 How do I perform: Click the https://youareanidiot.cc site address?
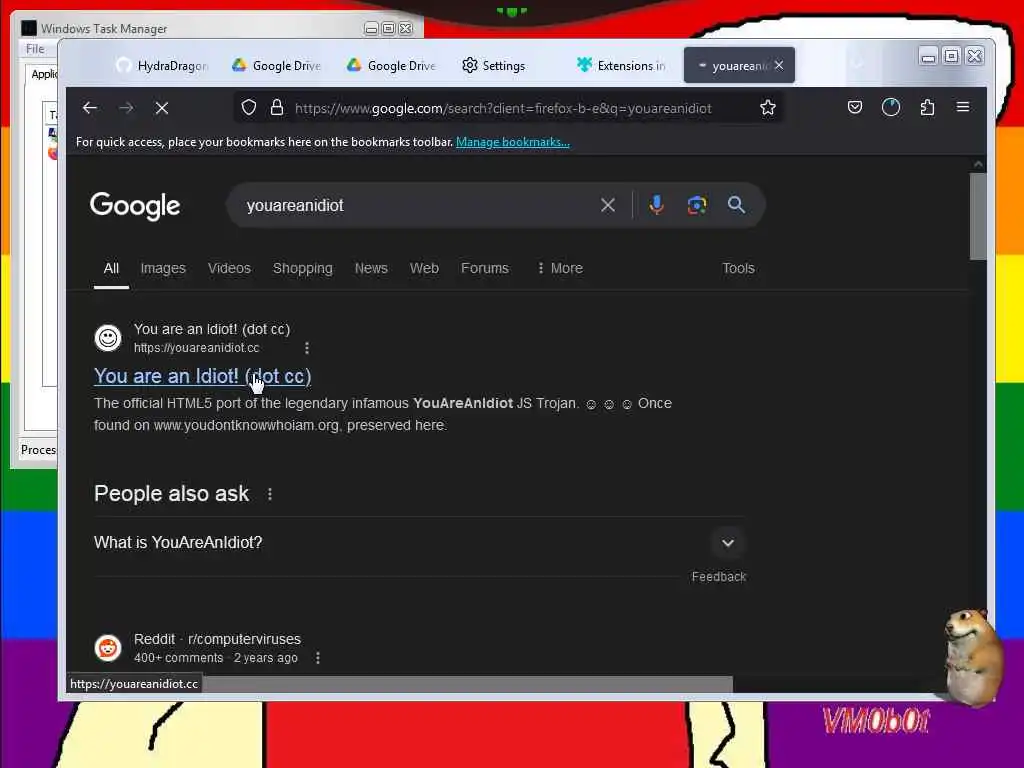[197, 348]
